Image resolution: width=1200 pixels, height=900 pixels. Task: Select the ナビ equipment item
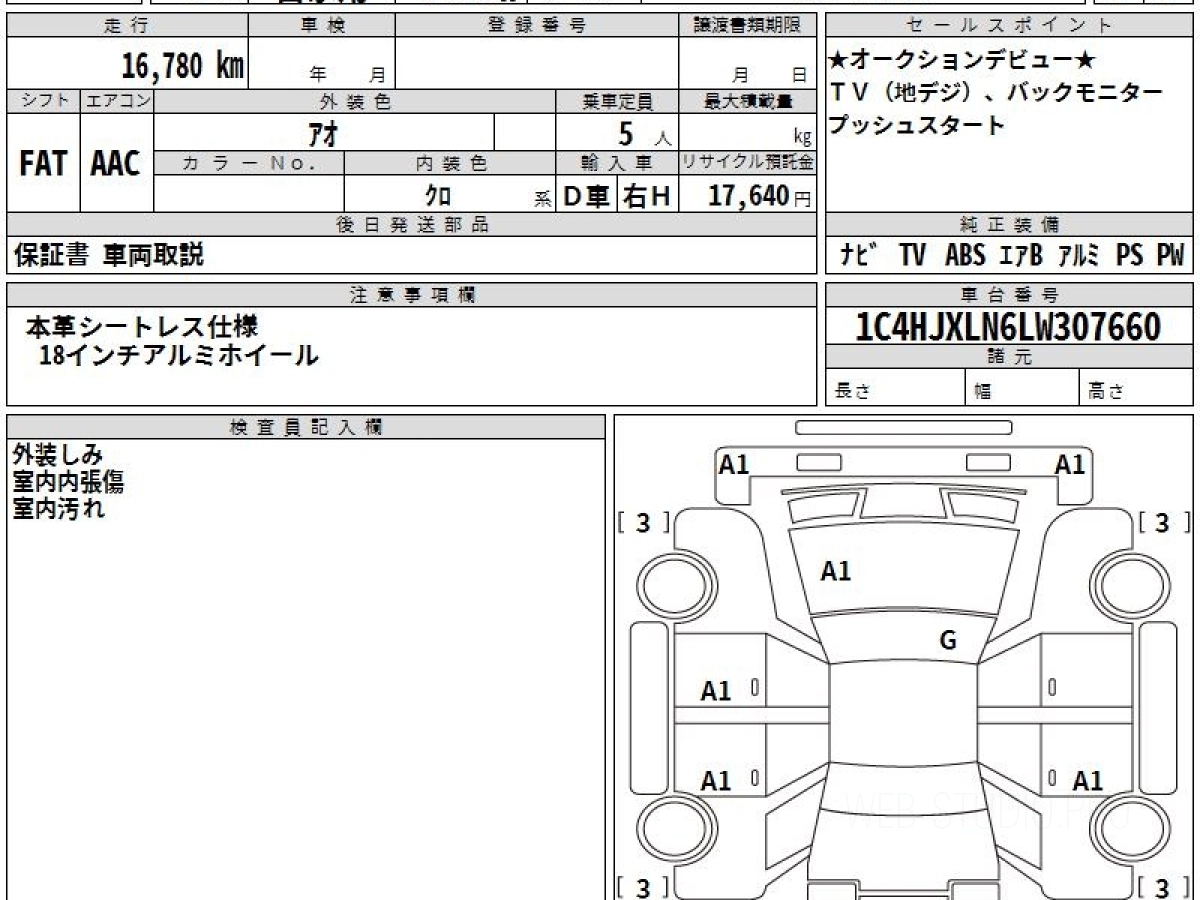point(859,255)
